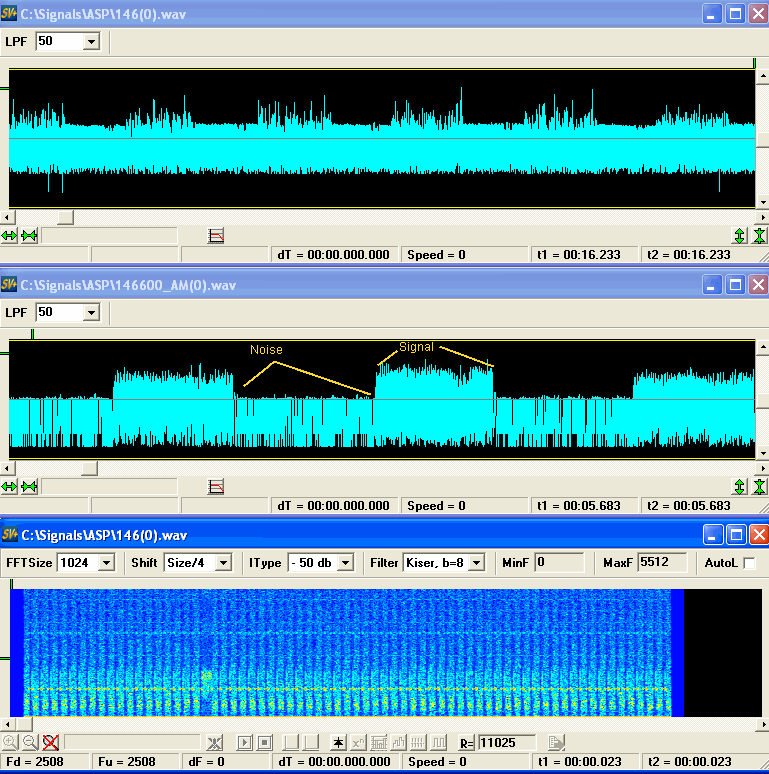Click the export icon right of R= field
Image resolution: width=769 pixels, height=774 pixels.
pyautogui.click(x=556, y=742)
